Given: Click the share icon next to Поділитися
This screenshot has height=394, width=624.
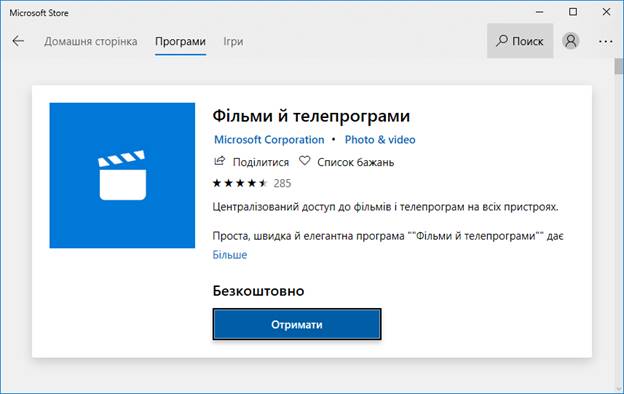Looking at the screenshot, I should (x=219, y=161).
